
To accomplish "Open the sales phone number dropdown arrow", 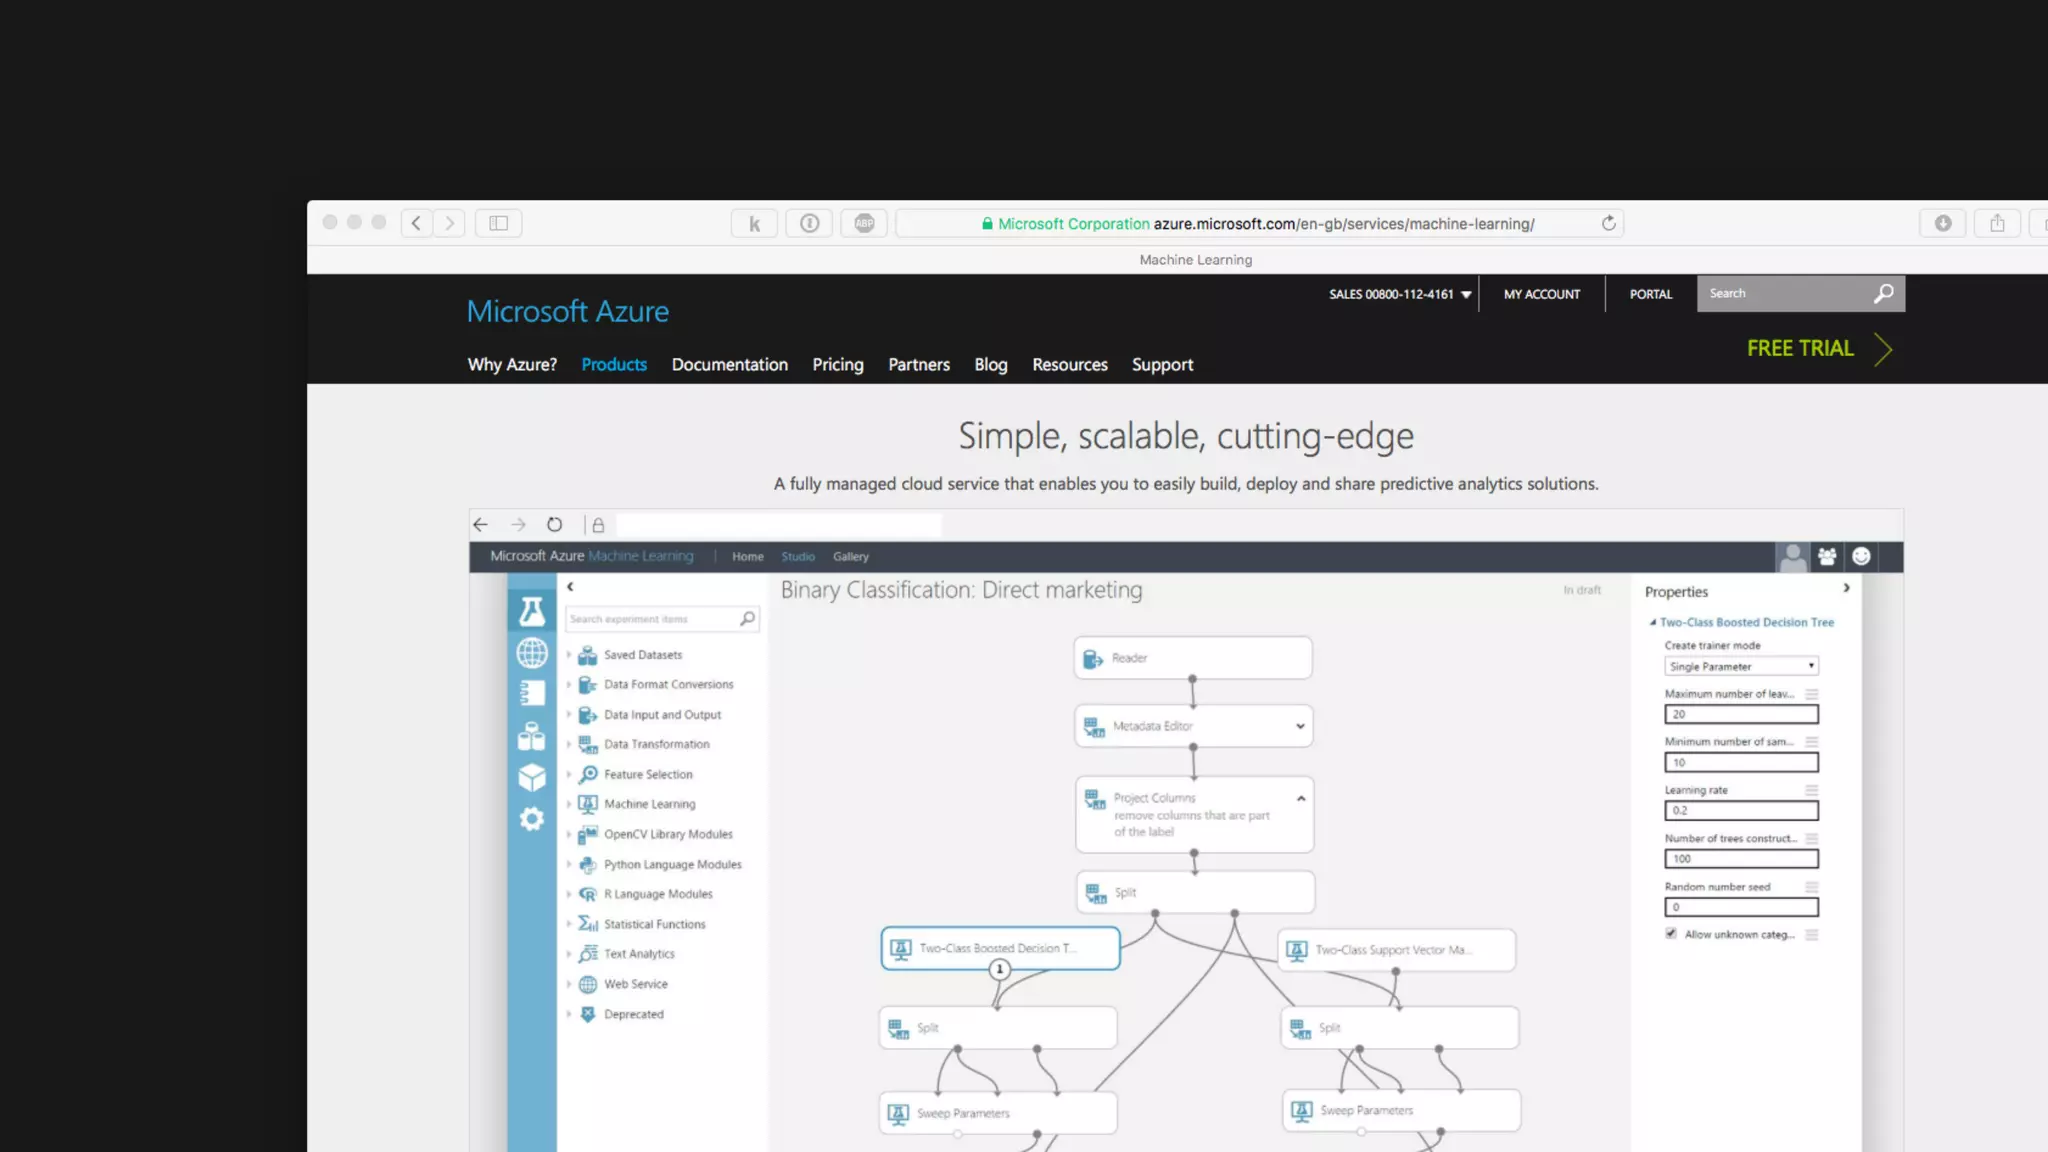I will (1466, 295).
